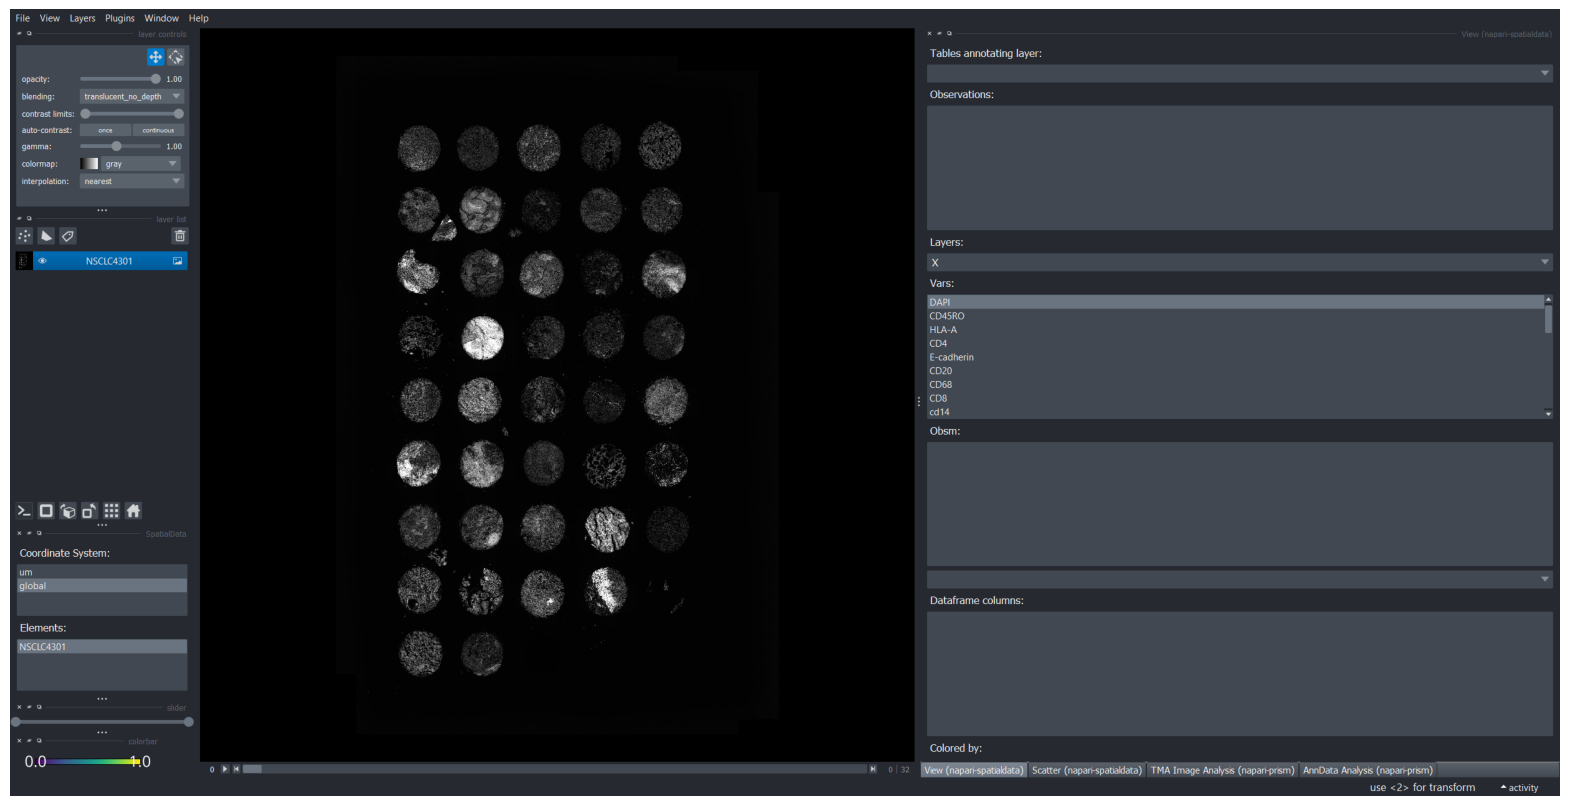The height and width of the screenshot is (806, 1570).
Task: Click the image type icon on NSCLC4301 layer
Action: tap(178, 261)
